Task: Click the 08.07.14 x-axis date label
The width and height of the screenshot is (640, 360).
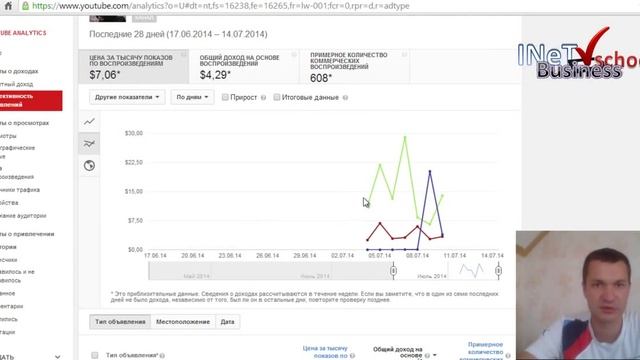Action: click(x=417, y=256)
